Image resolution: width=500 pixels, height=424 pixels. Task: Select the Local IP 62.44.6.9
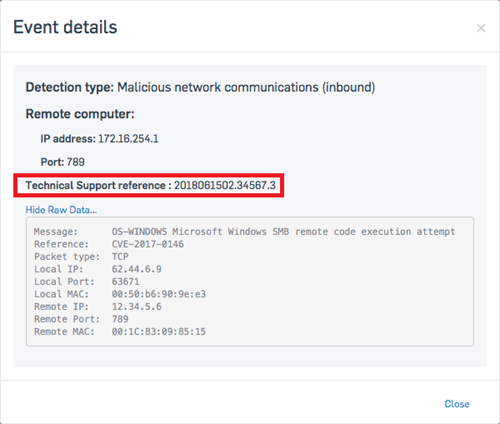[x=137, y=269]
